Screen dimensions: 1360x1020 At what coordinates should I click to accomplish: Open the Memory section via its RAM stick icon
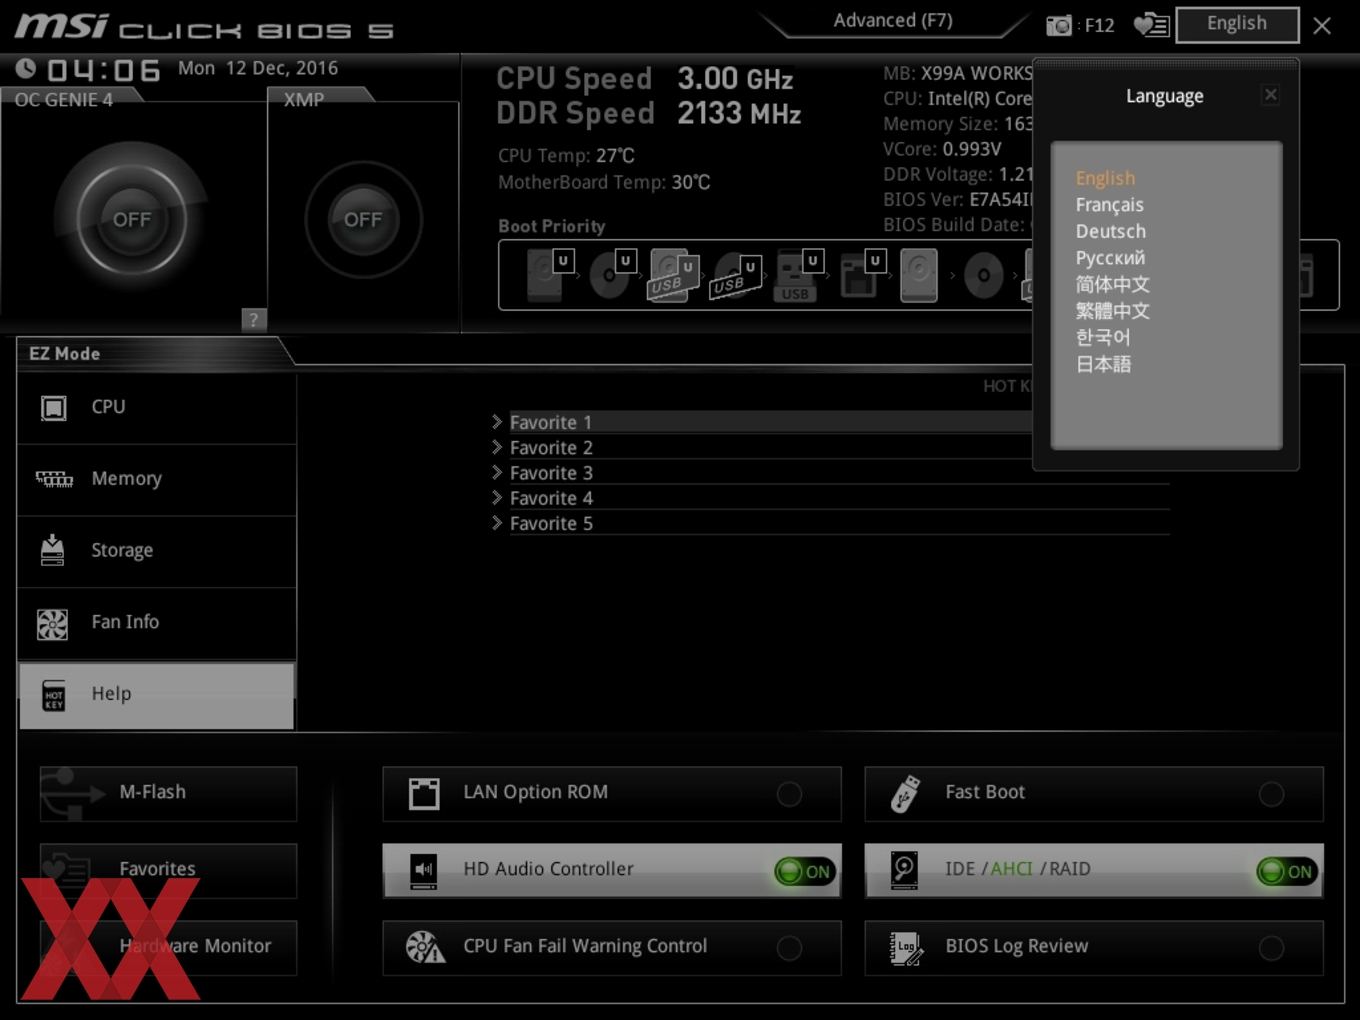pyautogui.click(x=54, y=479)
